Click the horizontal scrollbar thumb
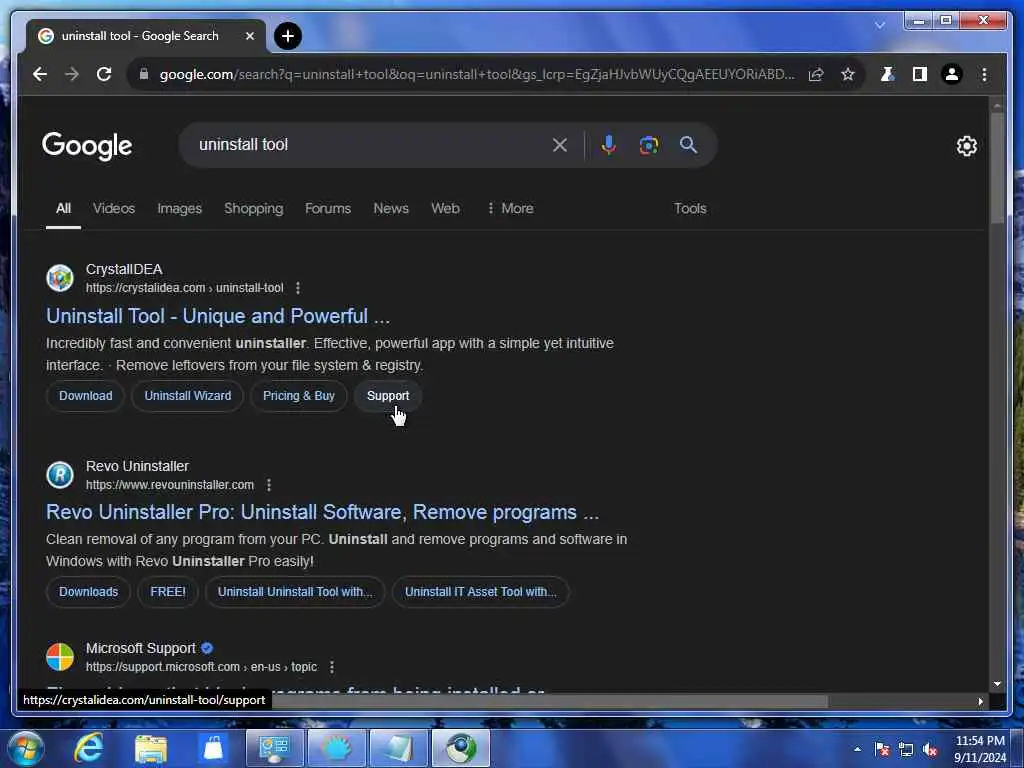The image size is (1024, 768). click(x=550, y=701)
